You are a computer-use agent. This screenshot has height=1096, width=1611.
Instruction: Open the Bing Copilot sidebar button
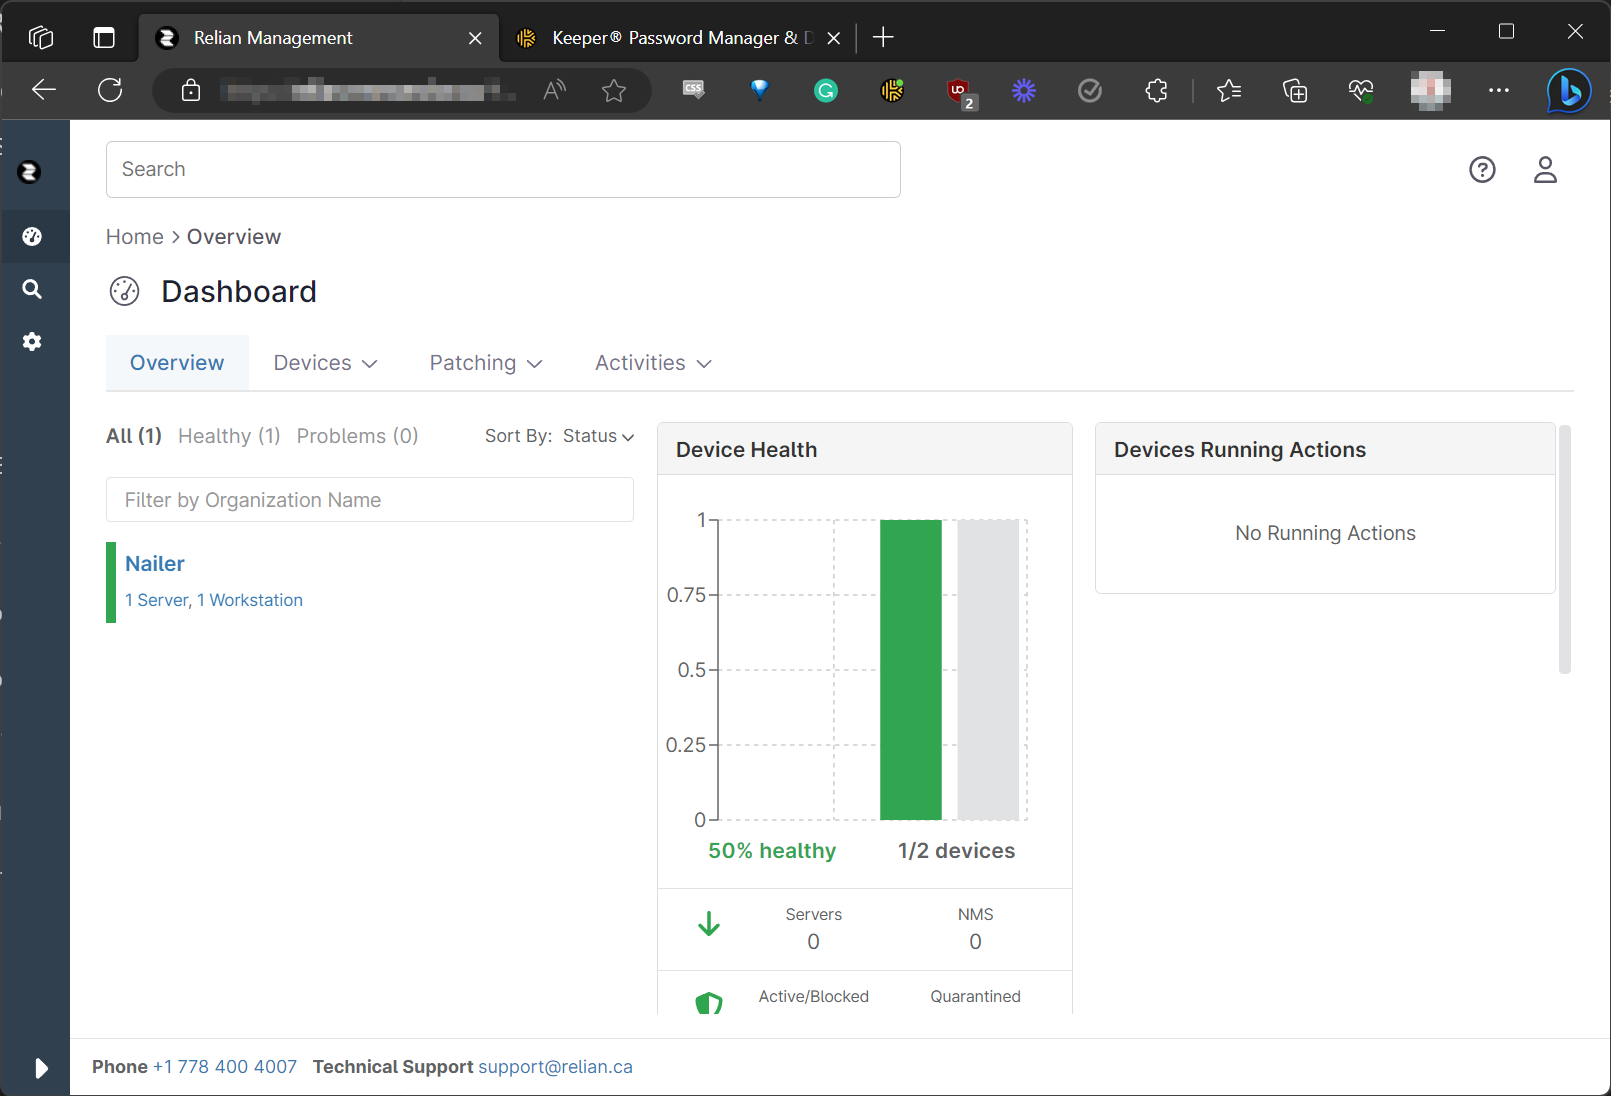click(1569, 91)
